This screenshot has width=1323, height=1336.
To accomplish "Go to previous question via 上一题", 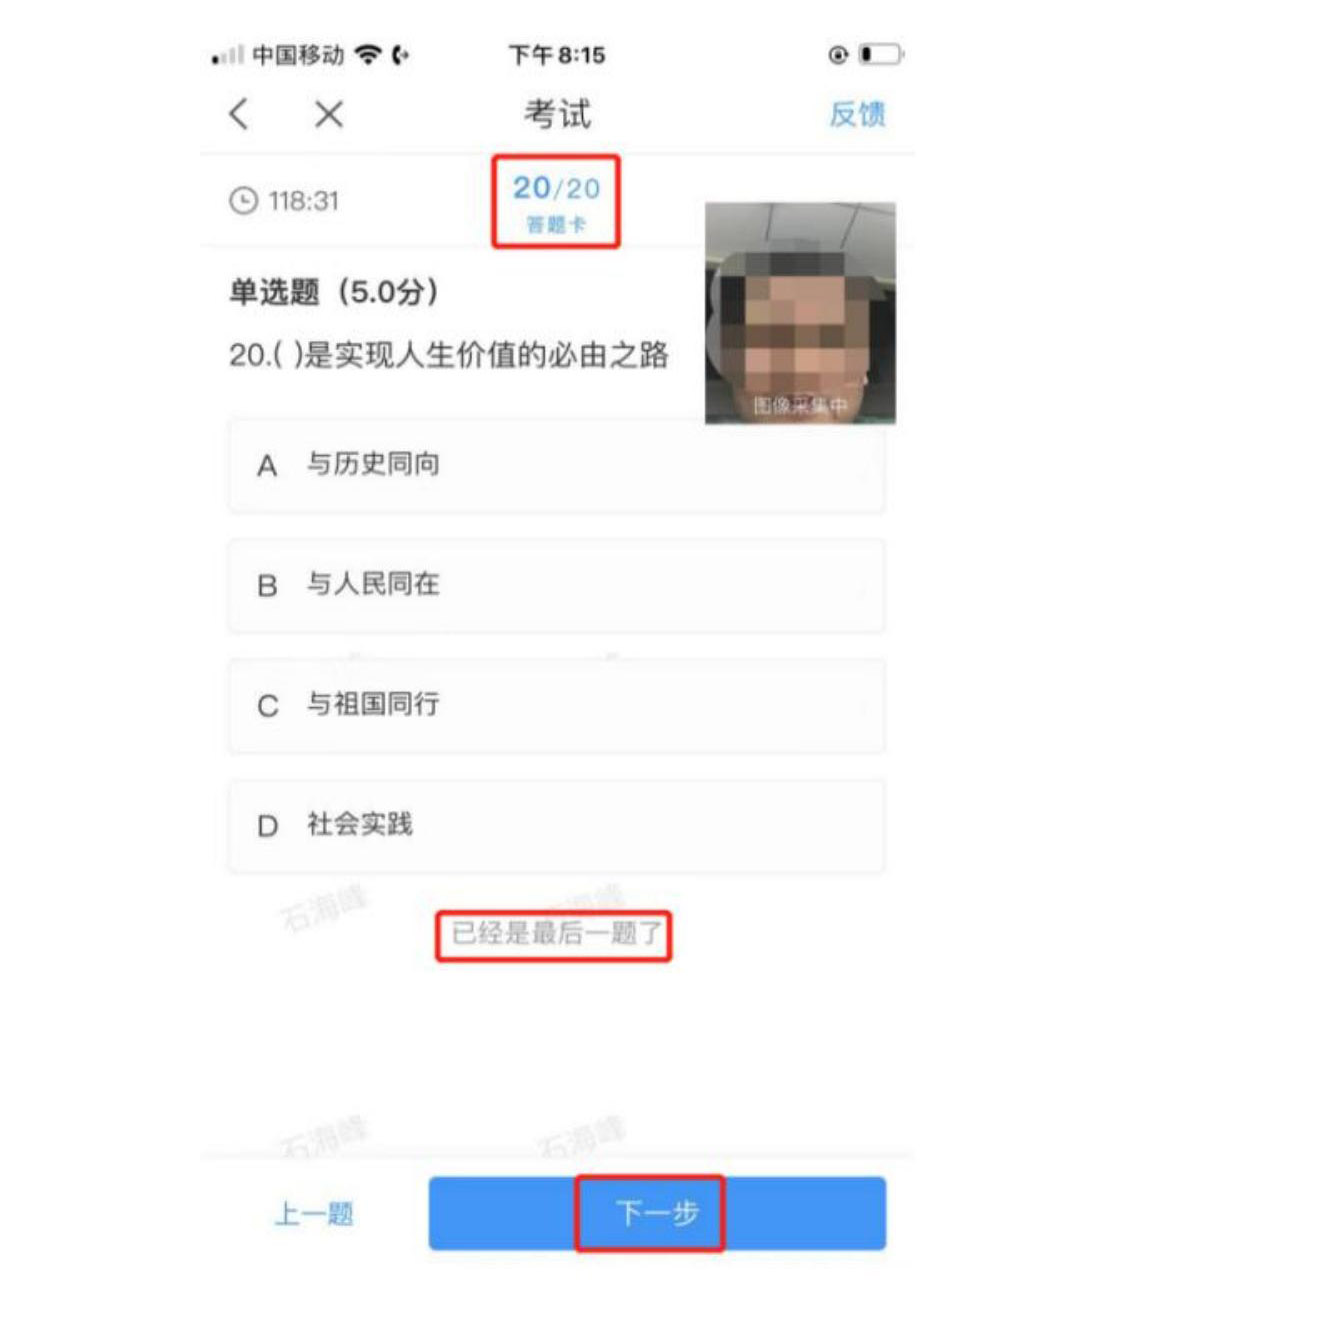I will point(314,1214).
